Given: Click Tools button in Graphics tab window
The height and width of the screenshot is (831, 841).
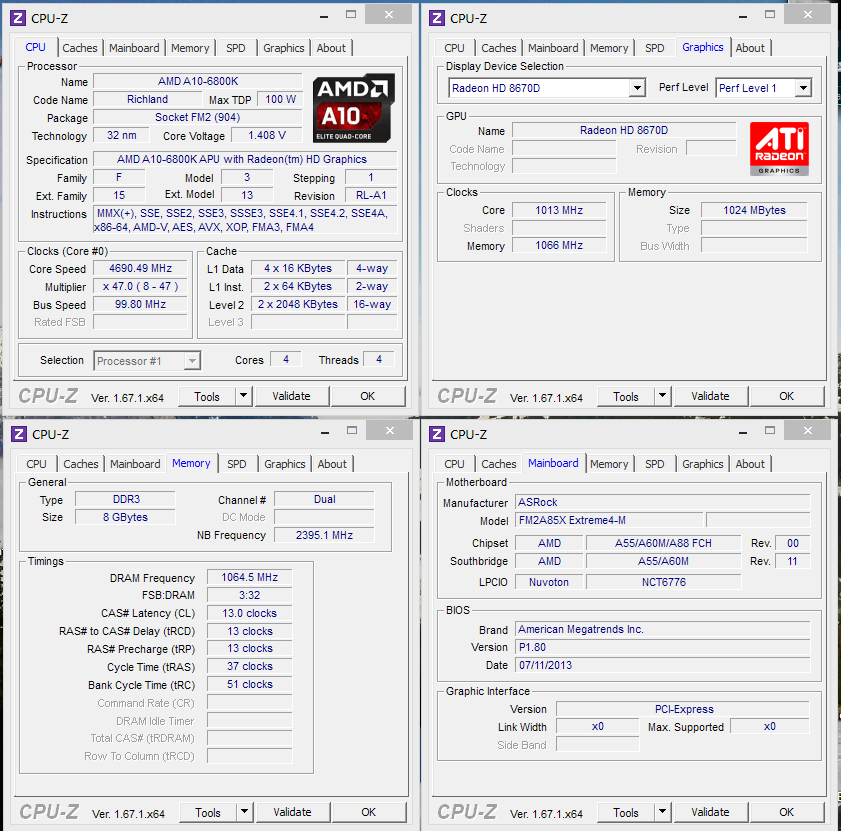Looking at the screenshot, I should point(626,396).
